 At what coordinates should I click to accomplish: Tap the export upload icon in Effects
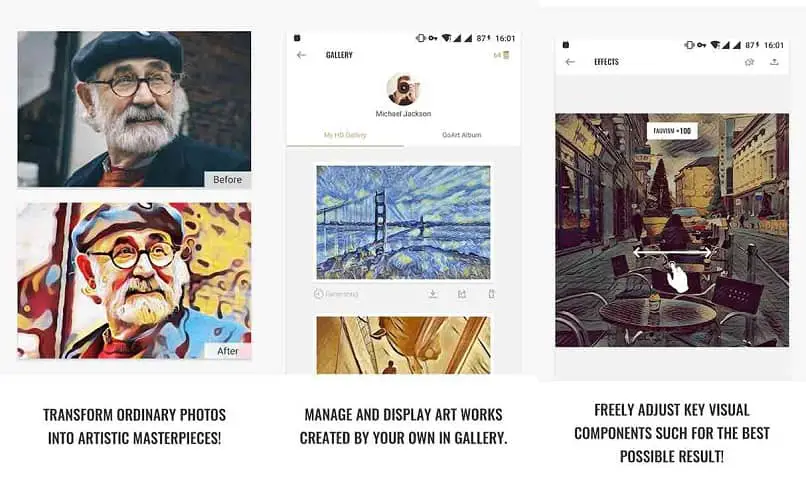(x=774, y=62)
